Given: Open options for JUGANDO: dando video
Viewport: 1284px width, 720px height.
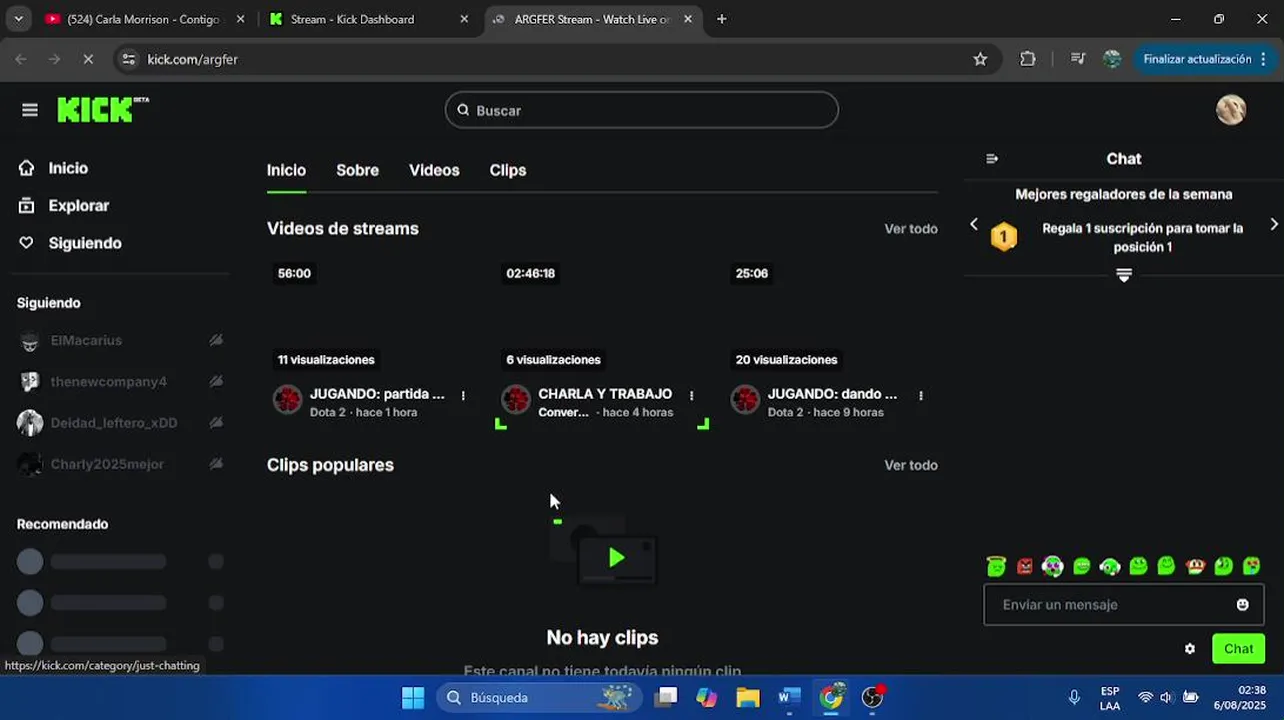Looking at the screenshot, I should coord(921,396).
